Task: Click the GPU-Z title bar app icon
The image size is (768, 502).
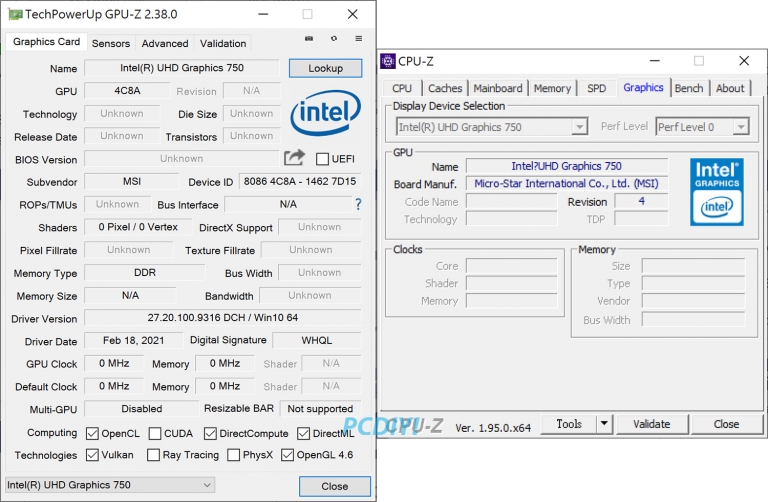Action: click(15, 14)
